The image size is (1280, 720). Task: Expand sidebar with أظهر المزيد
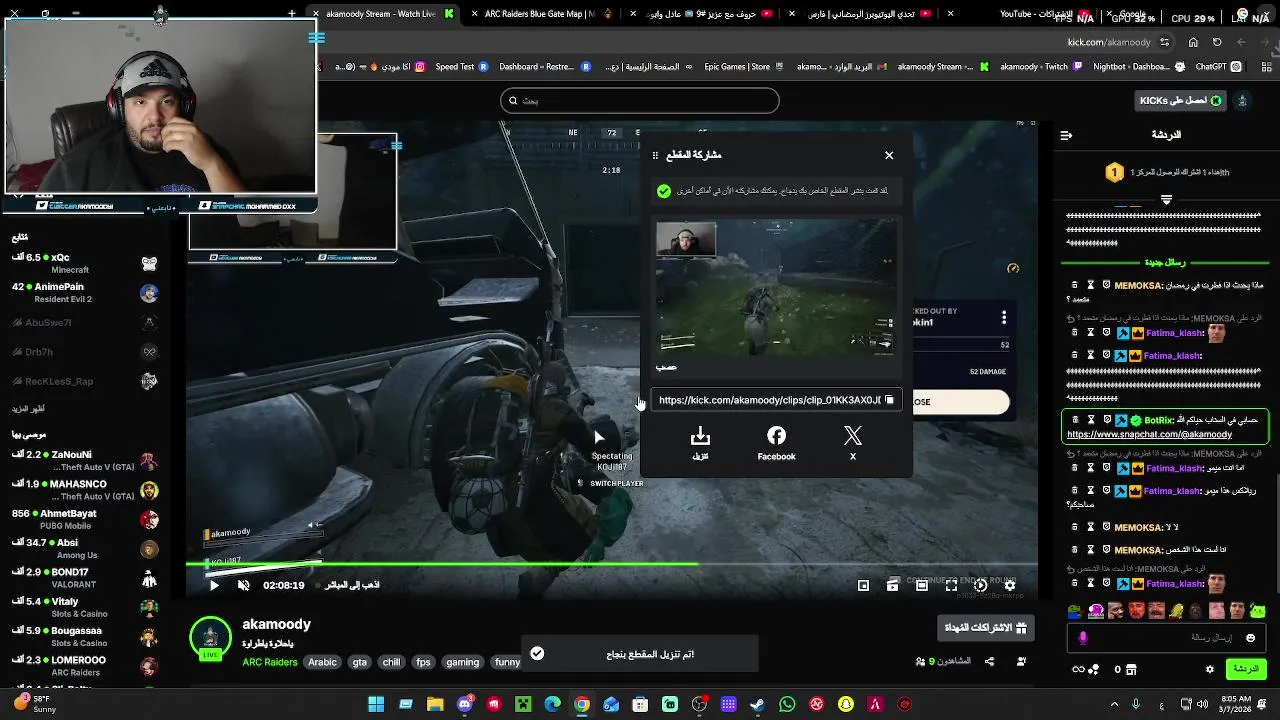28,409
